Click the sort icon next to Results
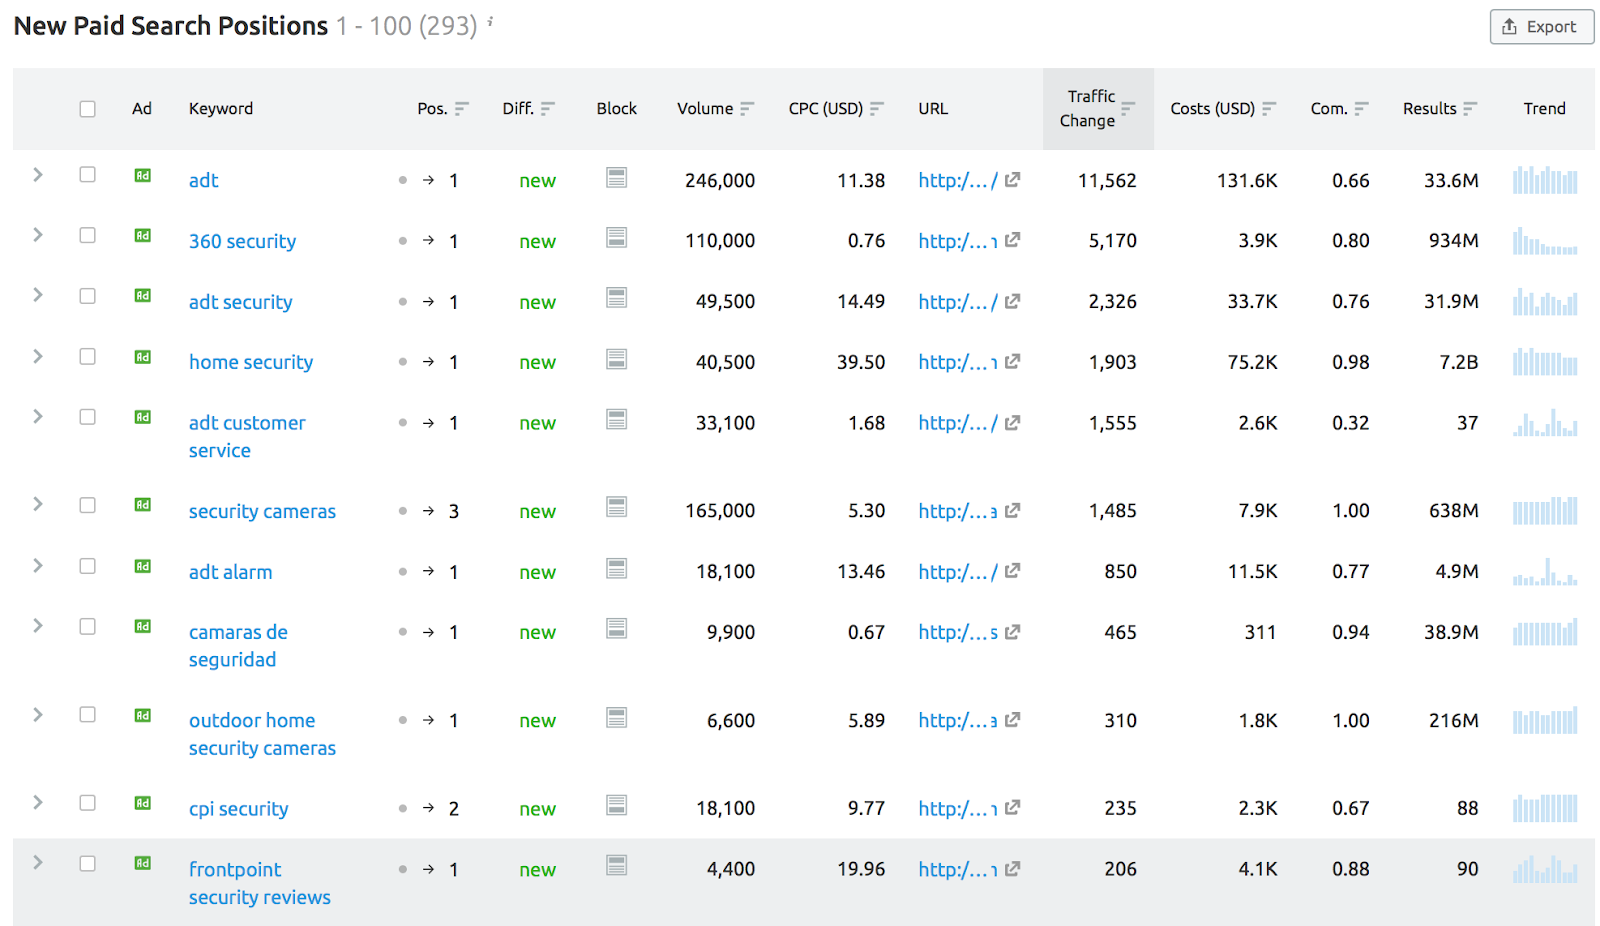The image size is (1600, 926). point(1469,109)
